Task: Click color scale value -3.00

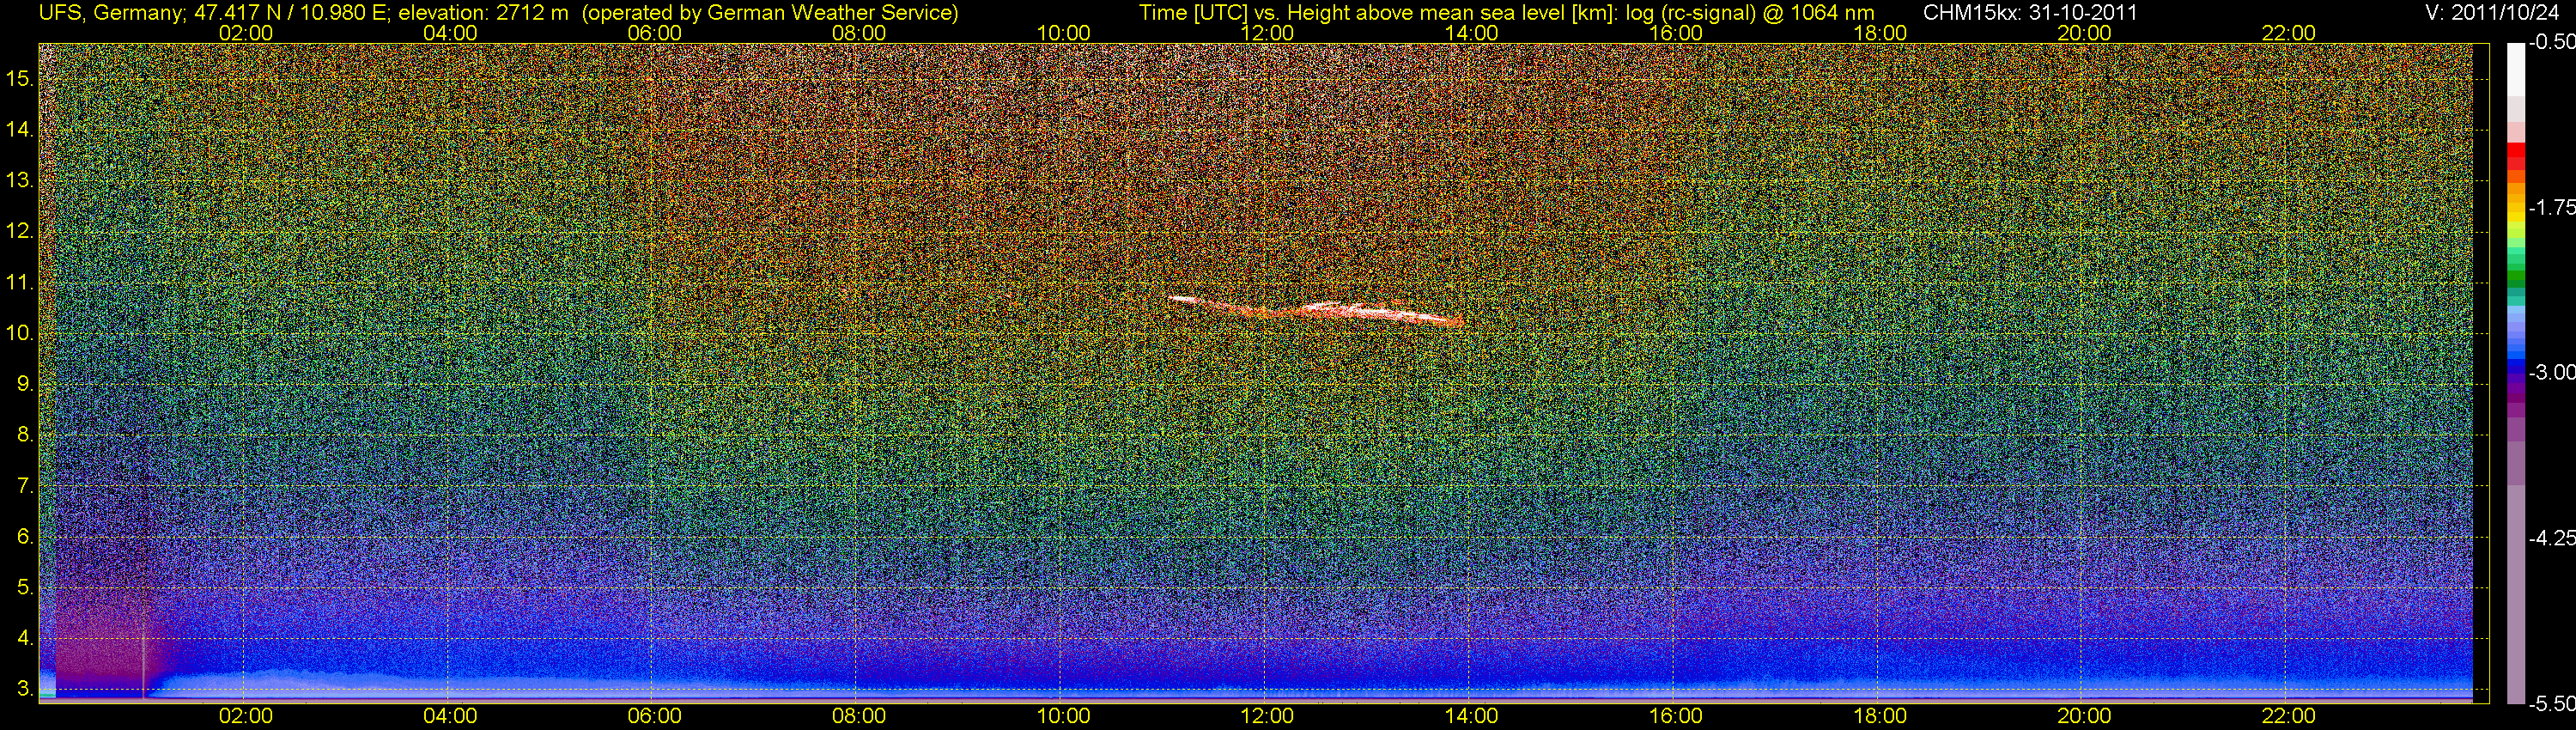Action: [2551, 372]
